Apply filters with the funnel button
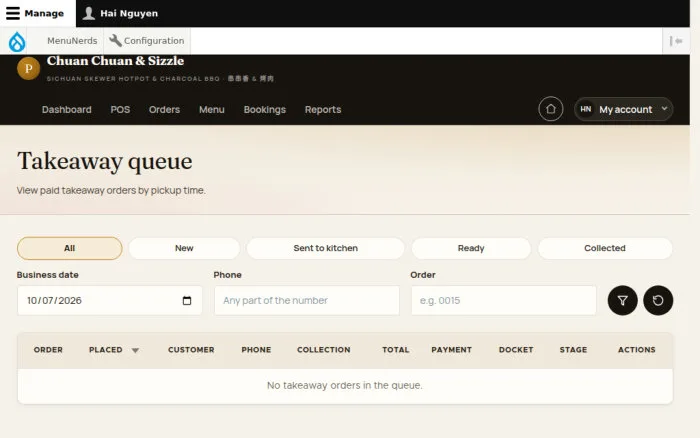The image size is (700, 438). [622, 300]
